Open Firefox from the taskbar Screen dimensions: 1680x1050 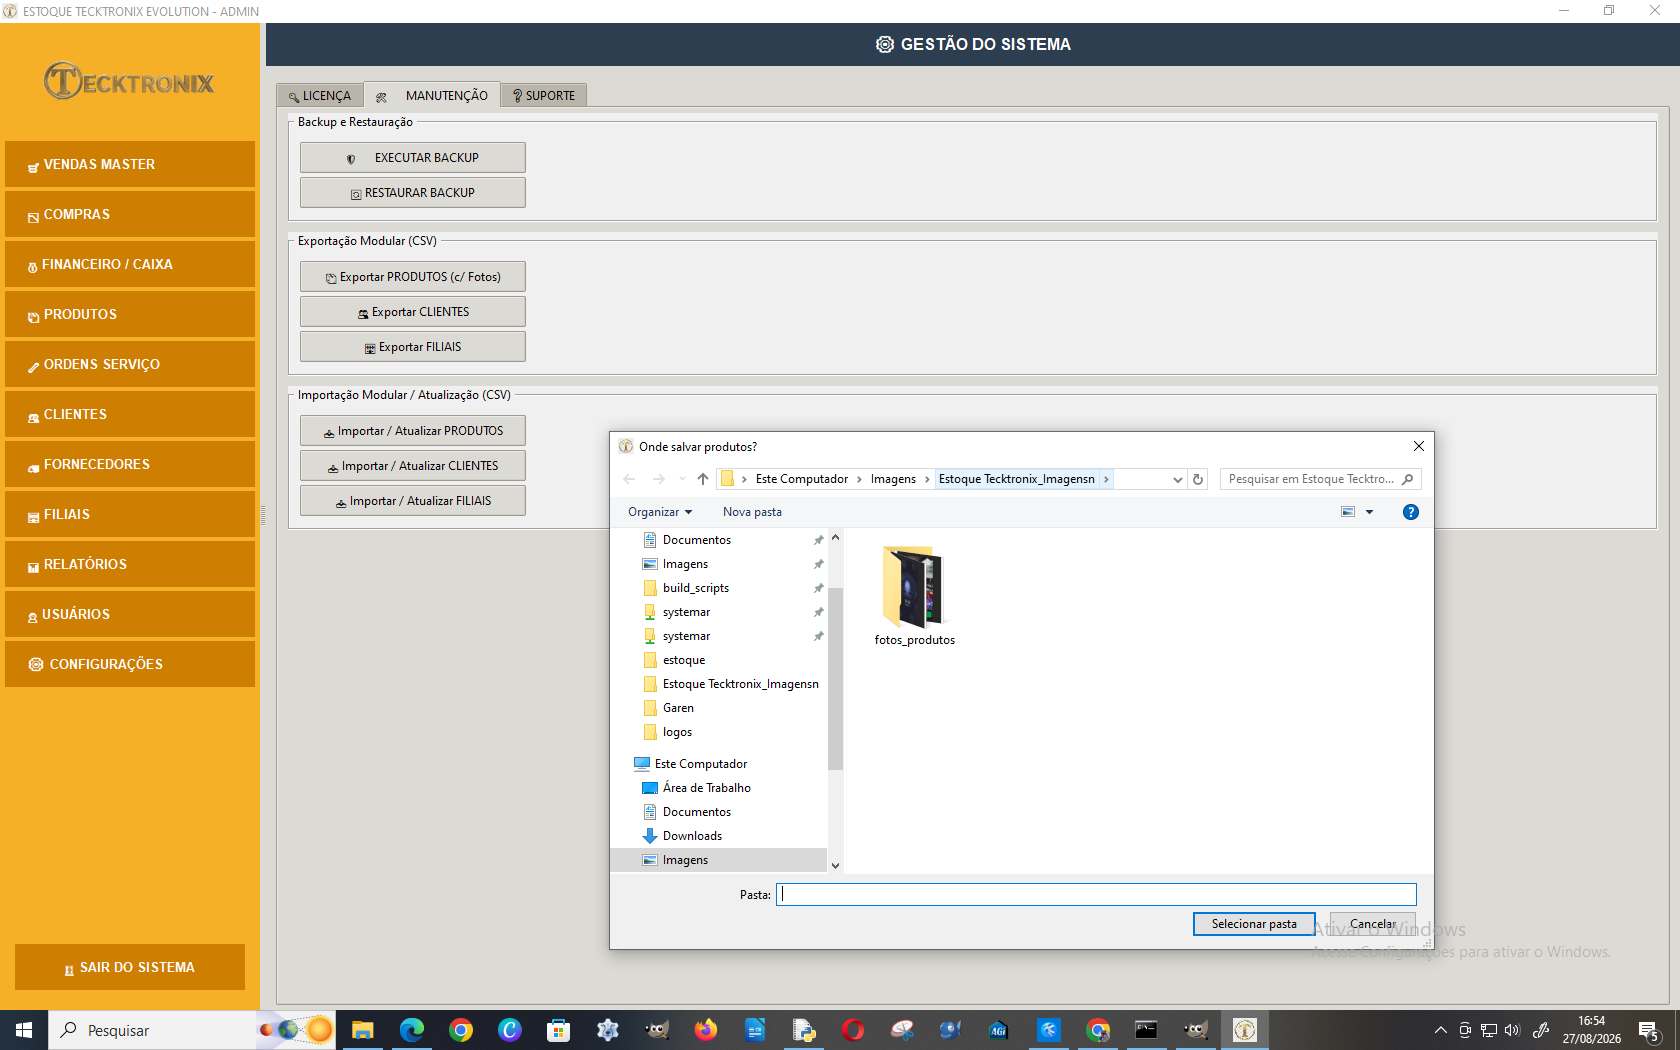[706, 1030]
